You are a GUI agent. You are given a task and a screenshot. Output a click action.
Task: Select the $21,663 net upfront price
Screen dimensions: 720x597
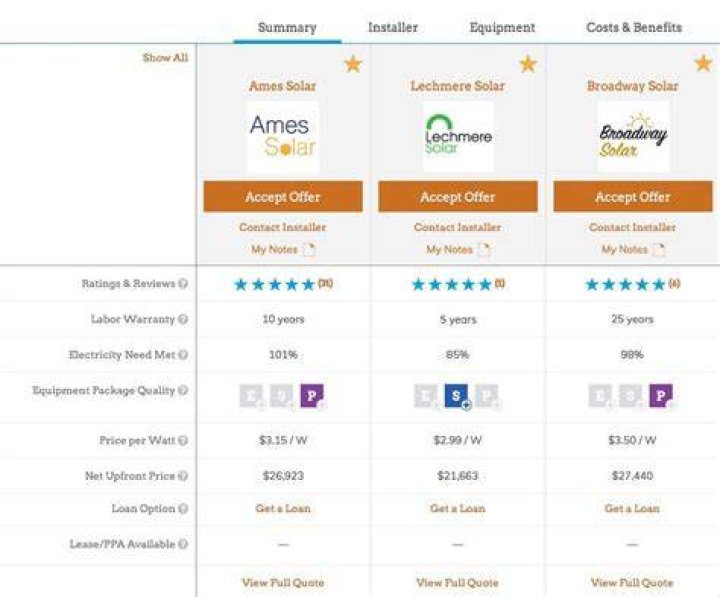point(458,476)
